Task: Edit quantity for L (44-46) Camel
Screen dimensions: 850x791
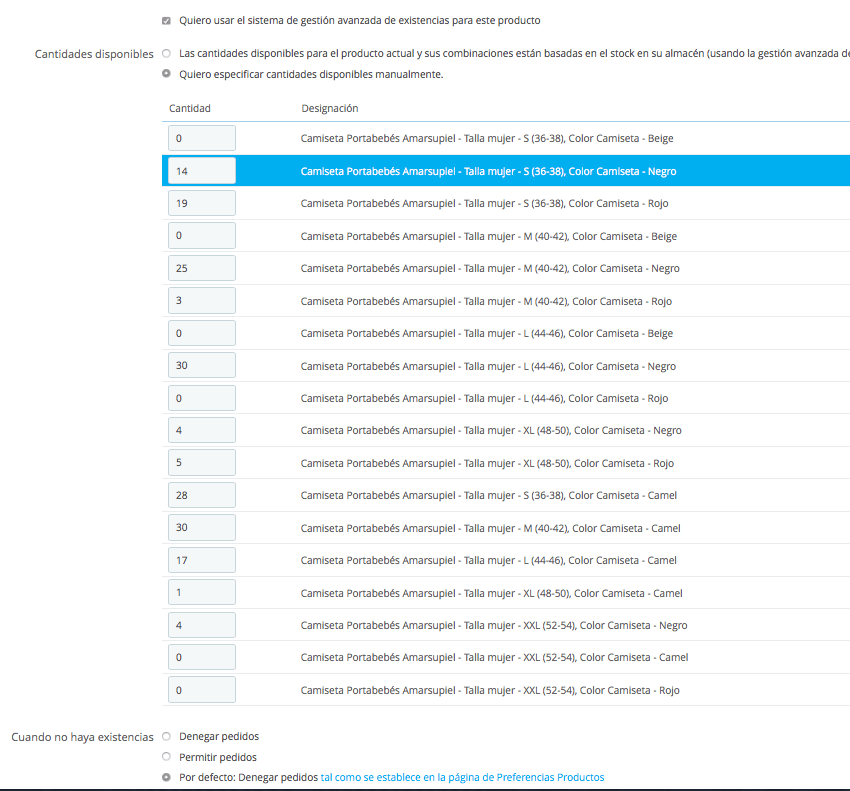Action: (x=202, y=560)
